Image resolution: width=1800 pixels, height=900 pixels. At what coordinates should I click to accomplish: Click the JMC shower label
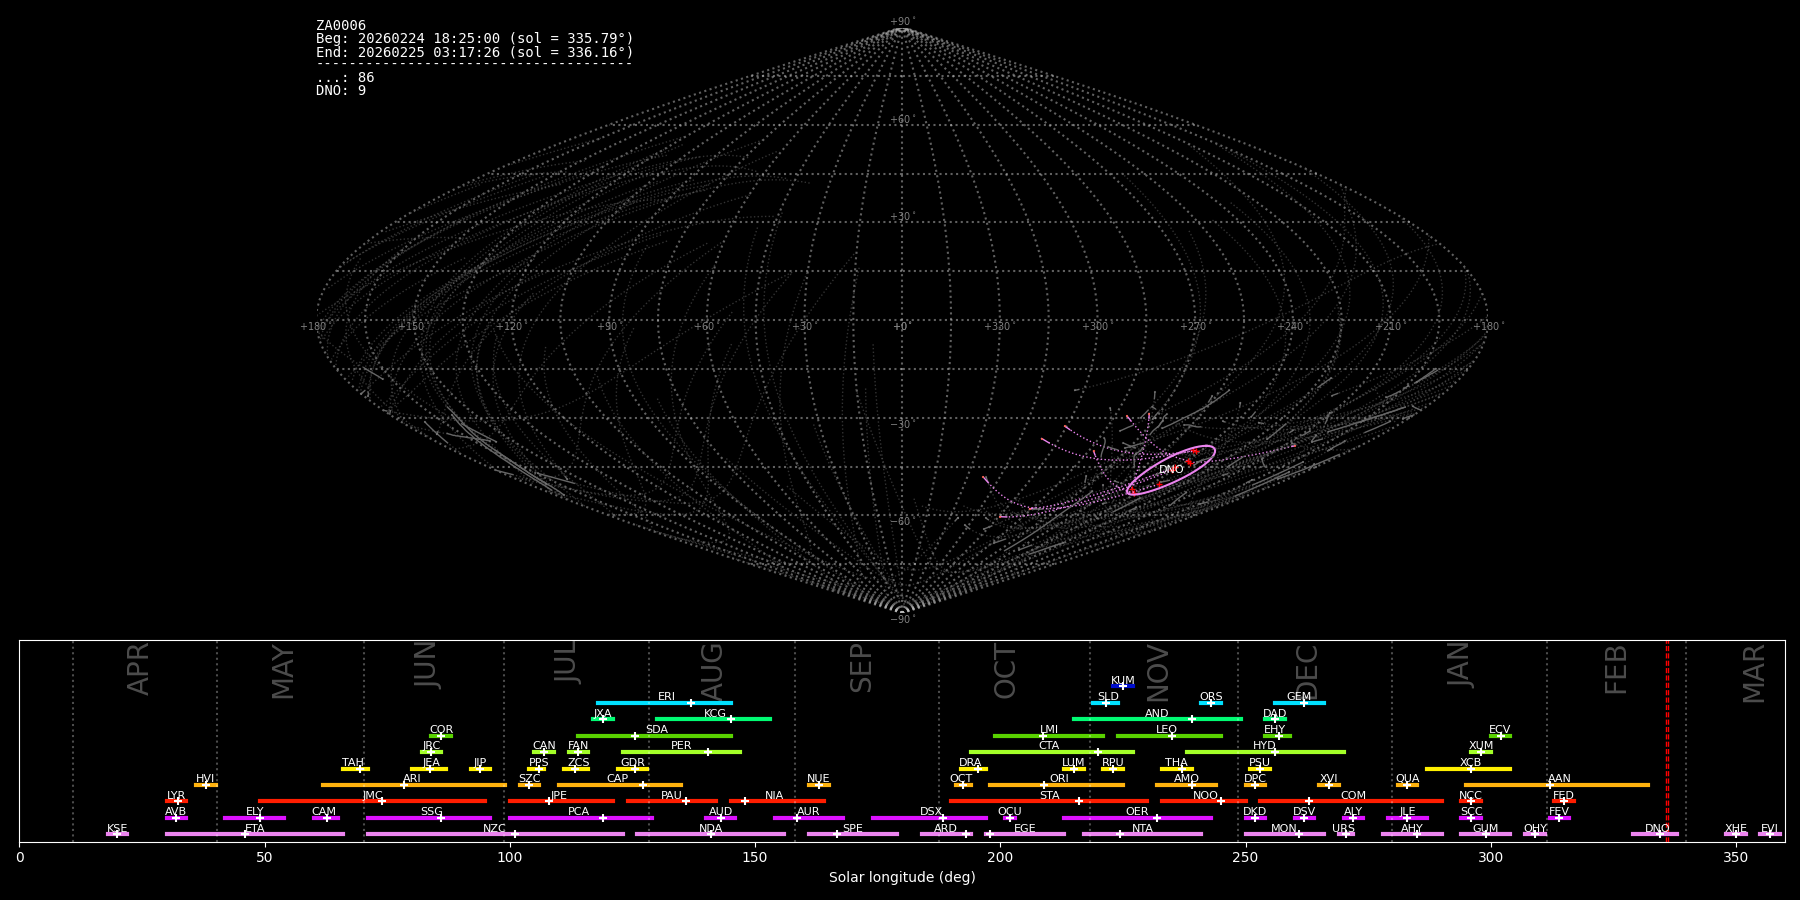(x=372, y=796)
